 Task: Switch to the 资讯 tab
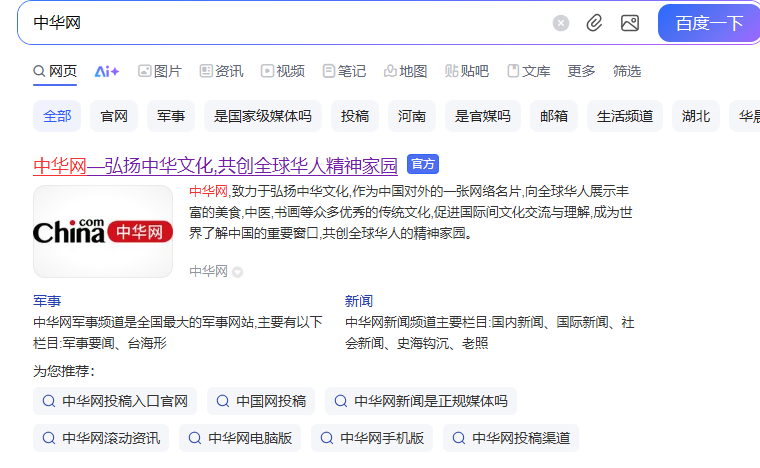[221, 71]
